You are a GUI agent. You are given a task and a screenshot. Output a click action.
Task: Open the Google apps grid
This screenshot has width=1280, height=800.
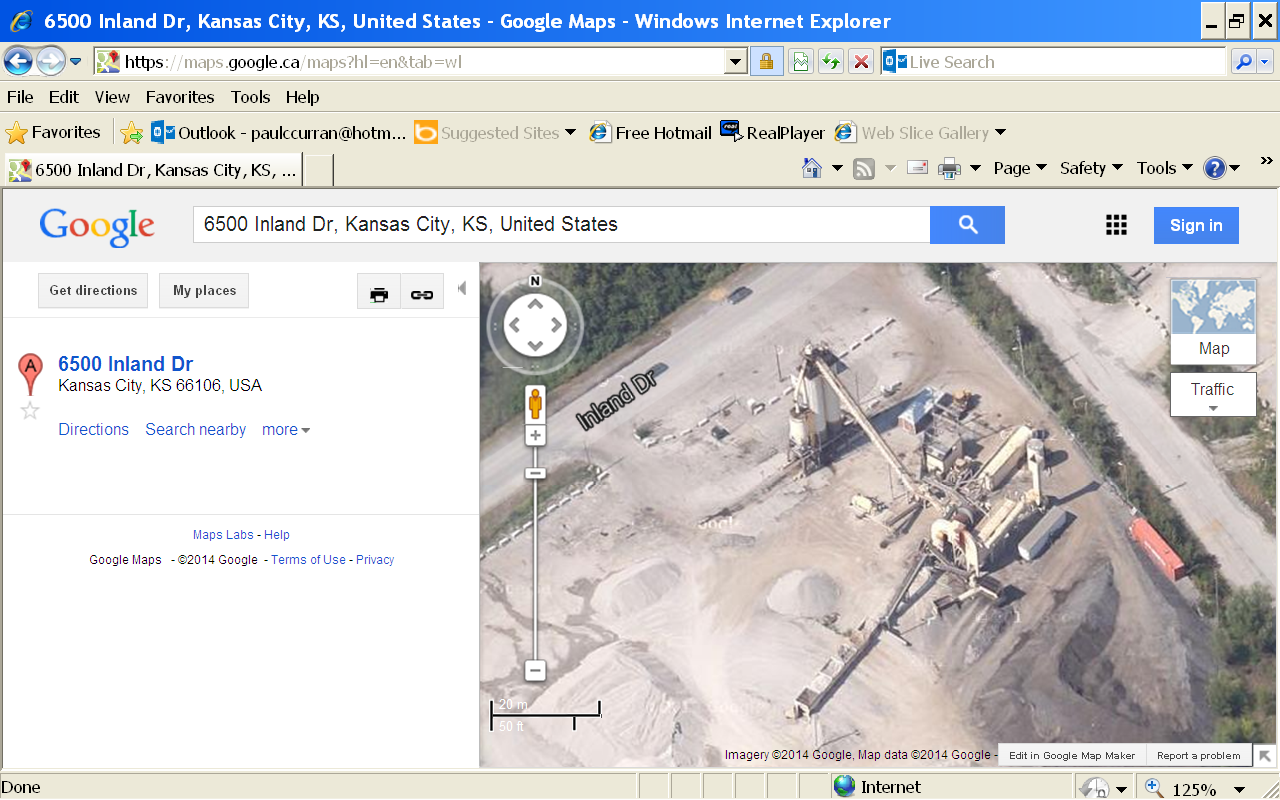click(1116, 225)
